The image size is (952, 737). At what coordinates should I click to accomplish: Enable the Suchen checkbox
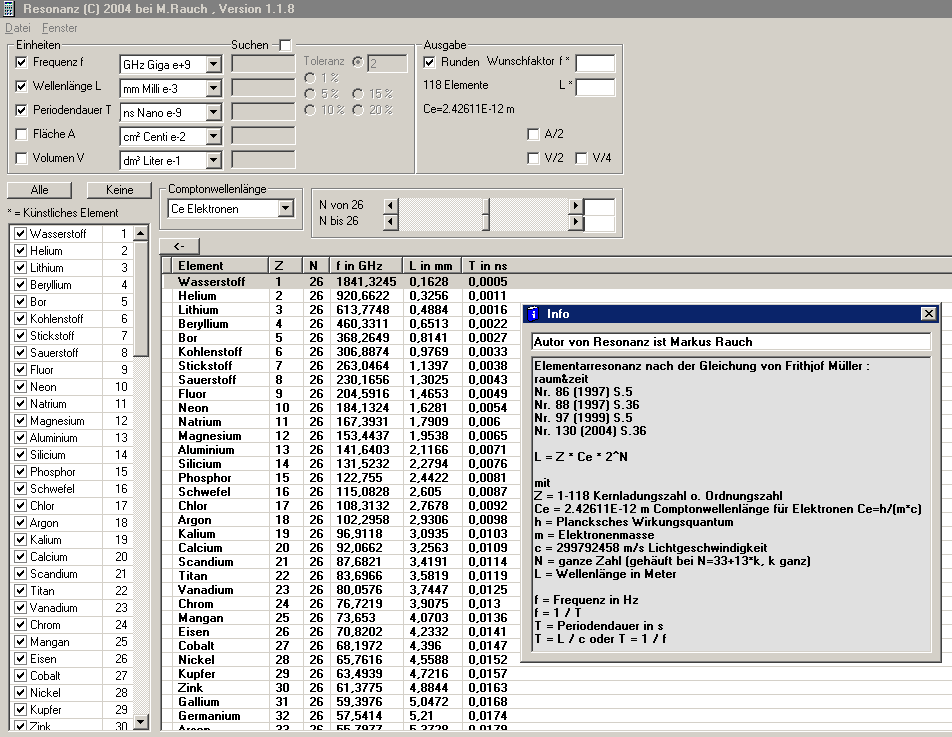(x=285, y=45)
